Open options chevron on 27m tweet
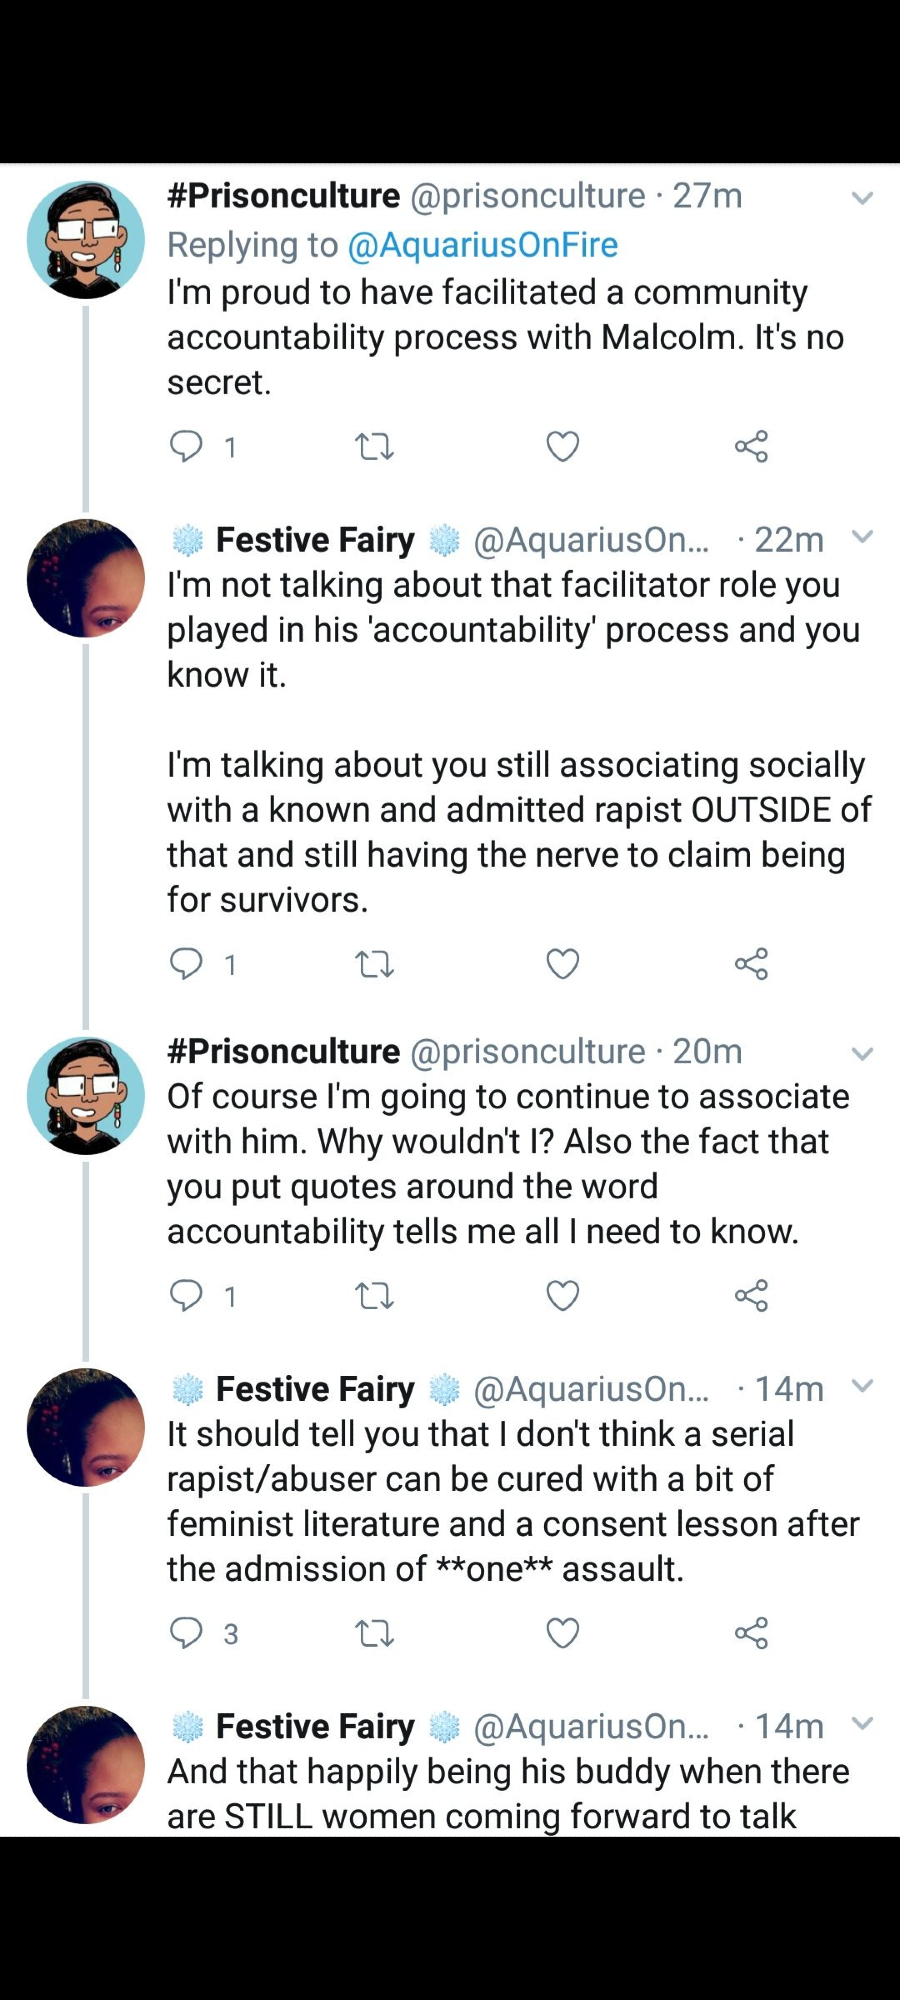 pyautogui.click(x=862, y=198)
